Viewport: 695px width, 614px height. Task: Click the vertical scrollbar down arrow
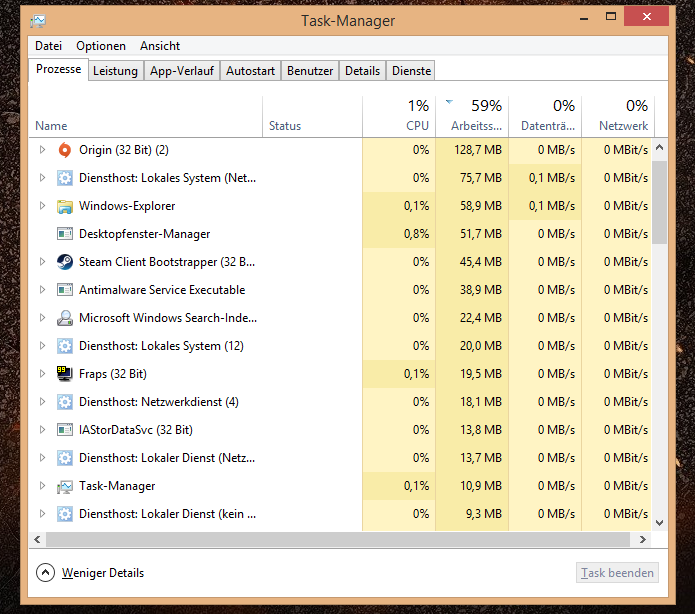[660, 523]
